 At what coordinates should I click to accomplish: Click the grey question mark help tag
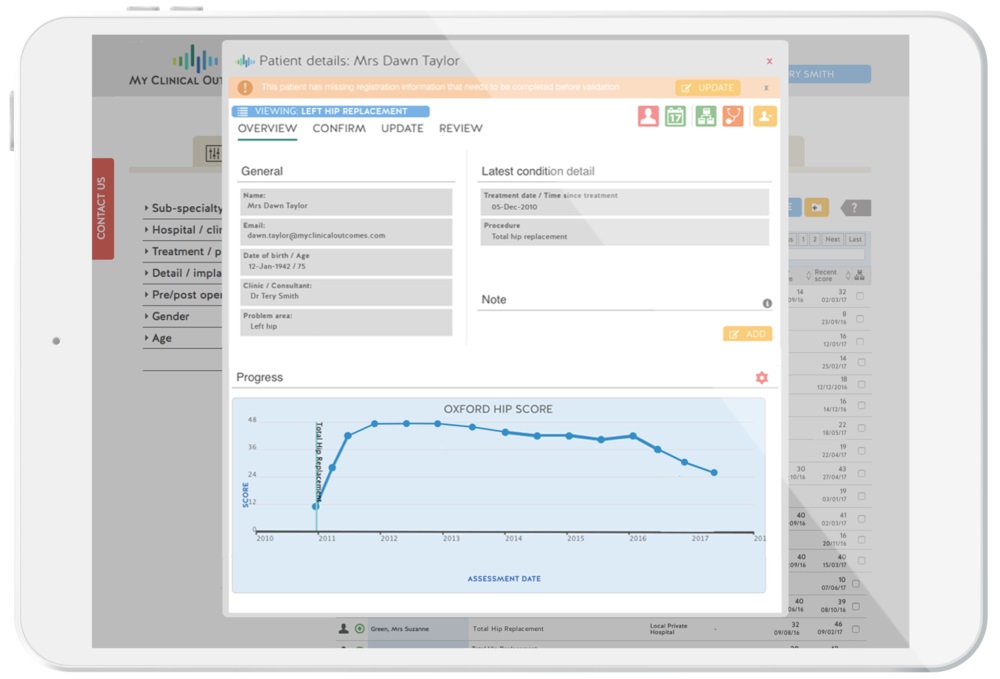coord(856,208)
